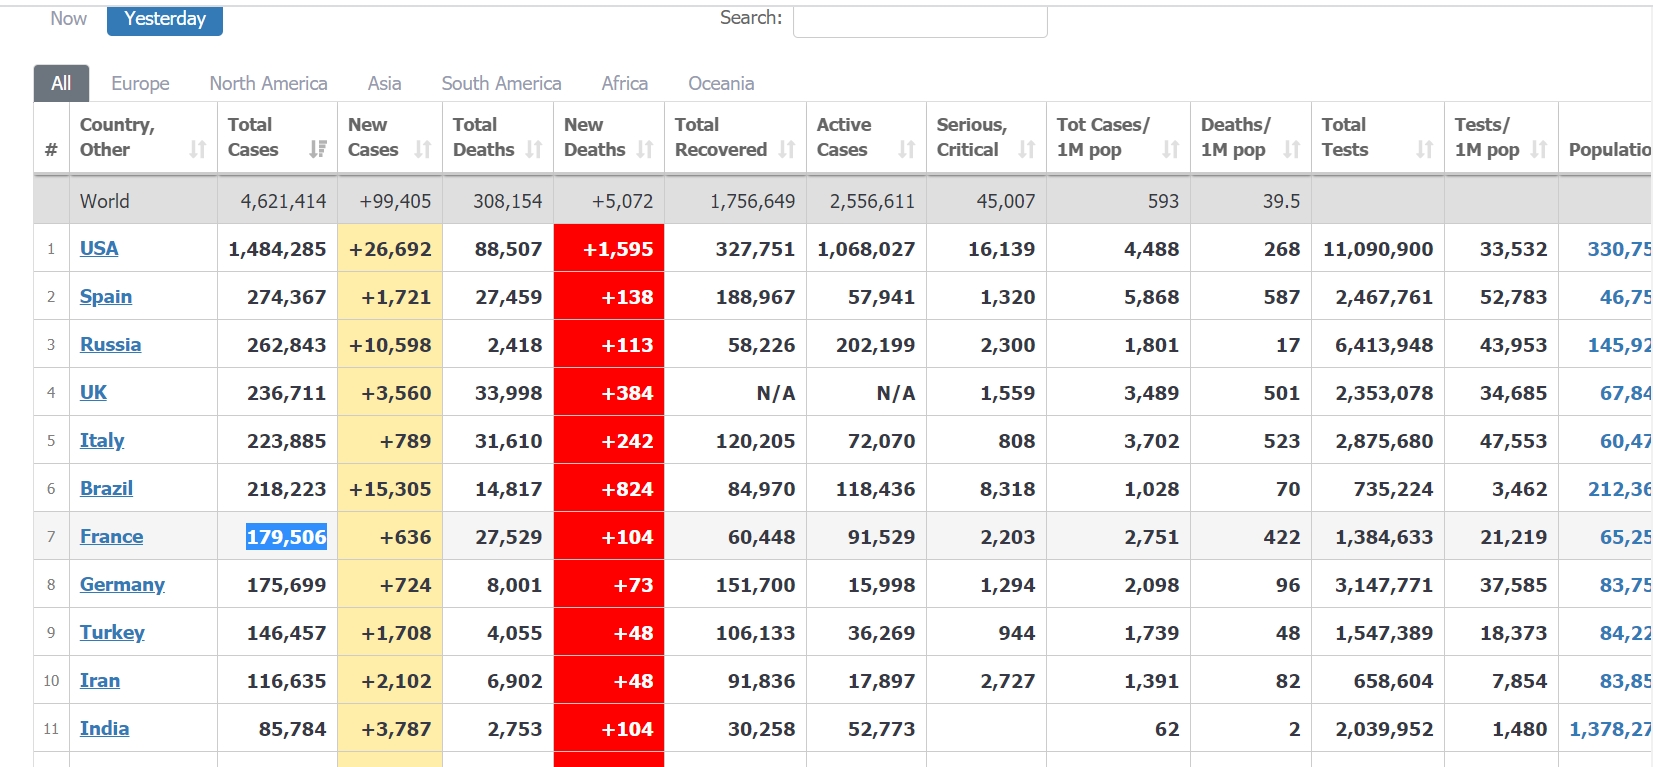This screenshot has height=767, width=1653.
Task: Filter to the Oceania tab
Action: point(721,83)
